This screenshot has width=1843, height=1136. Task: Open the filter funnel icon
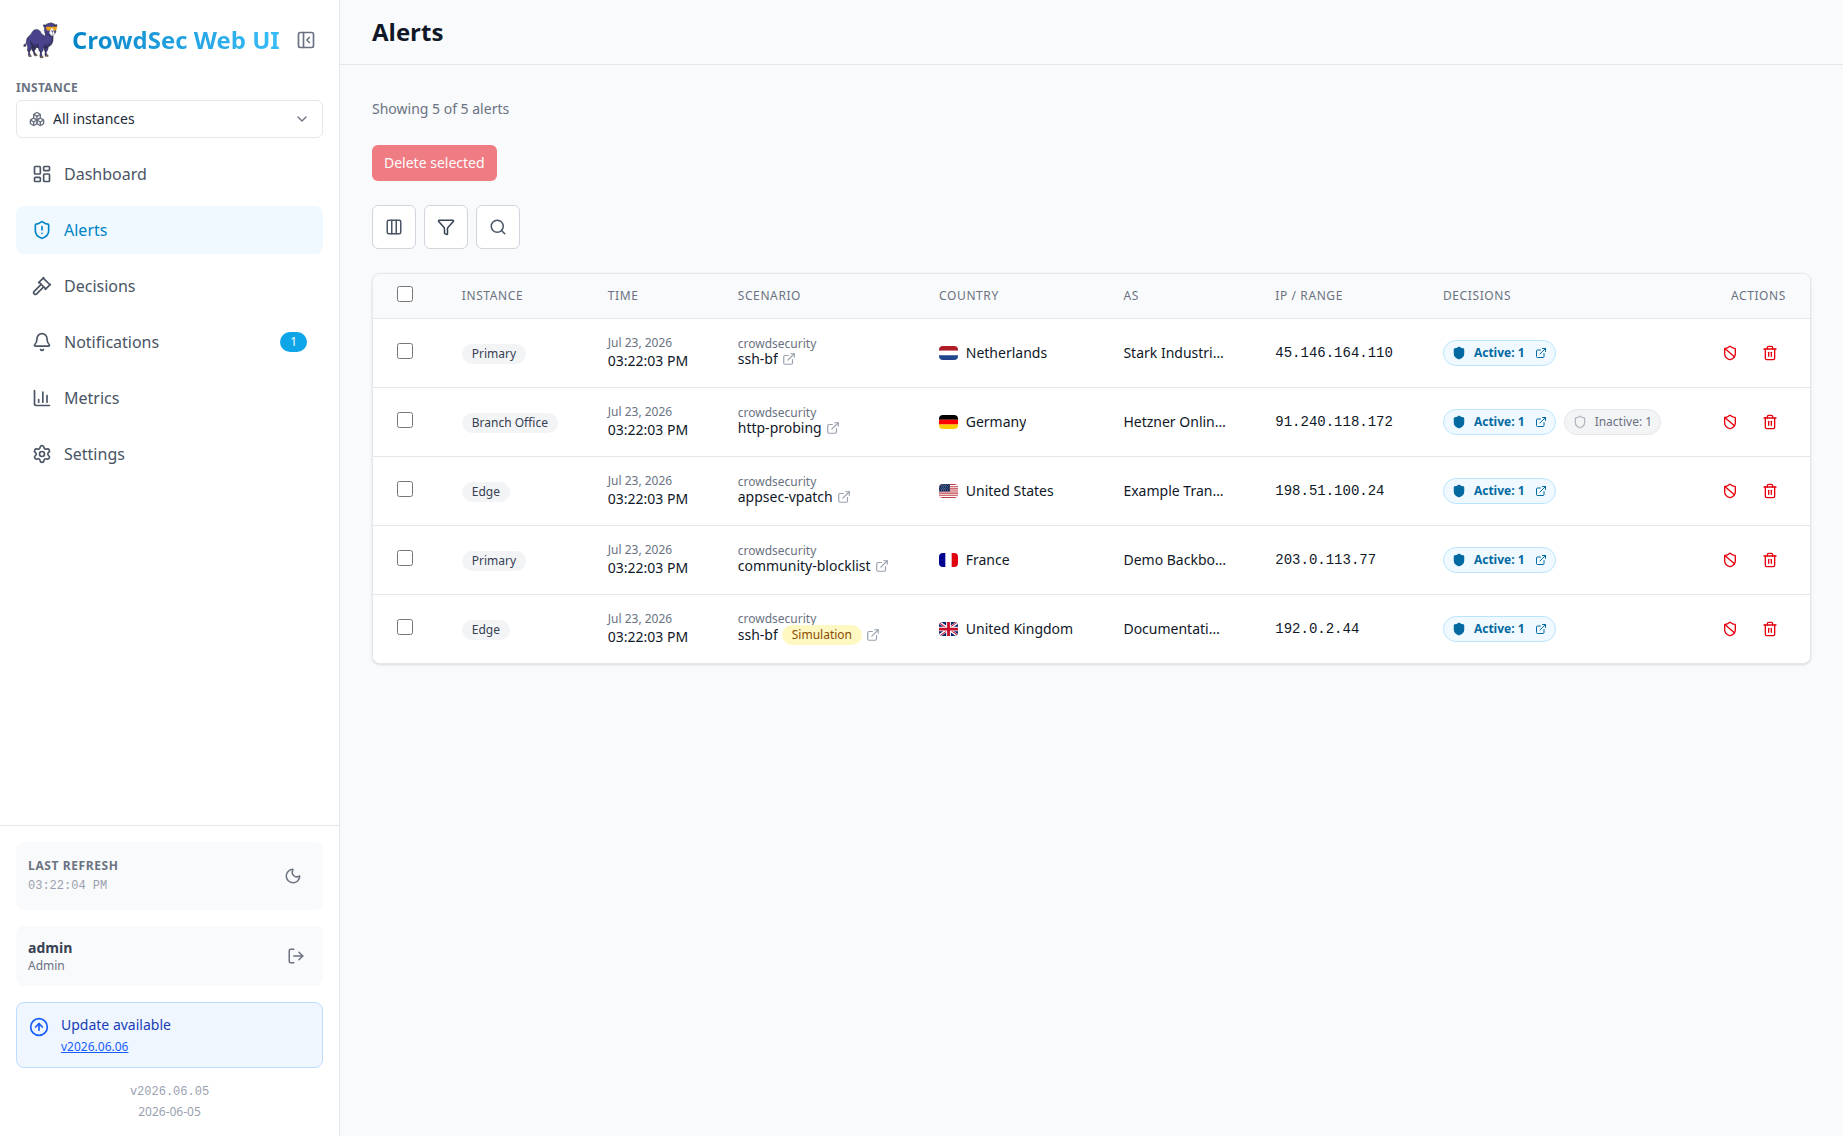(x=446, y=227)
